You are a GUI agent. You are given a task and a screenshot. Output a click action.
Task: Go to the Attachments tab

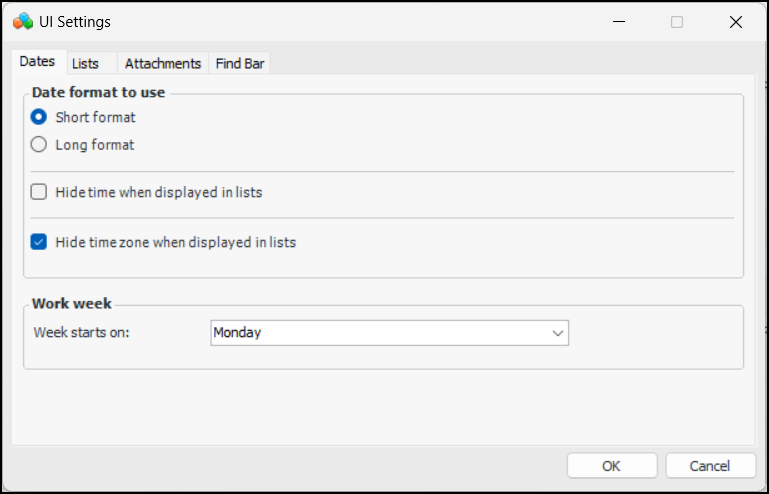162,63
